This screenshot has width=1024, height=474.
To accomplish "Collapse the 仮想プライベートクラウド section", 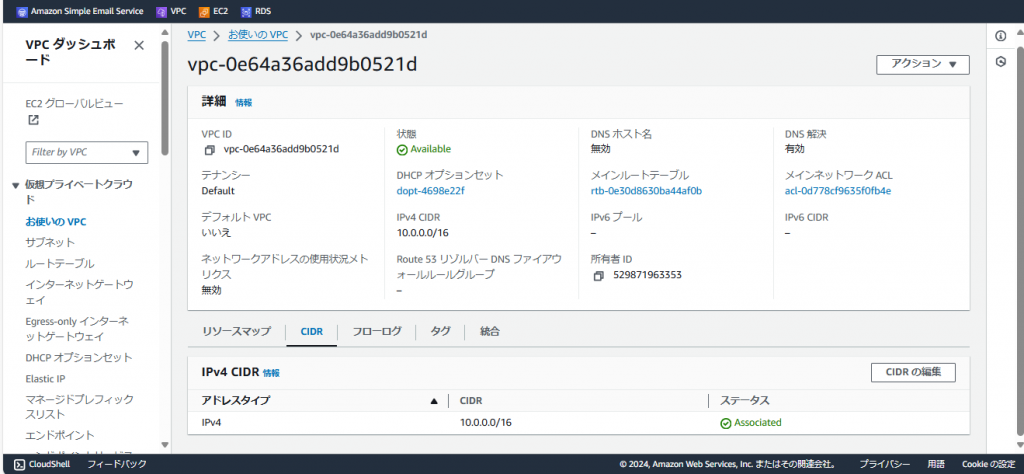I will point(16,185).
